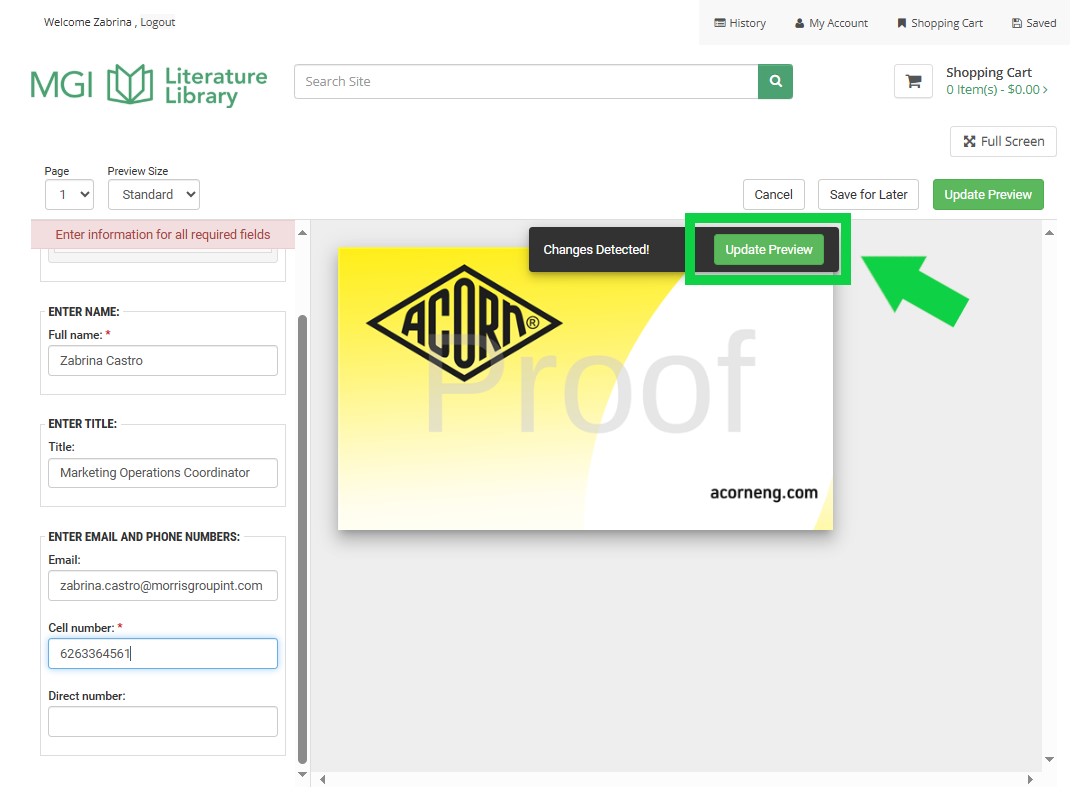
Task: Open the 0 Item(s) - $0.00 cart summary
Action: point(996,89)
